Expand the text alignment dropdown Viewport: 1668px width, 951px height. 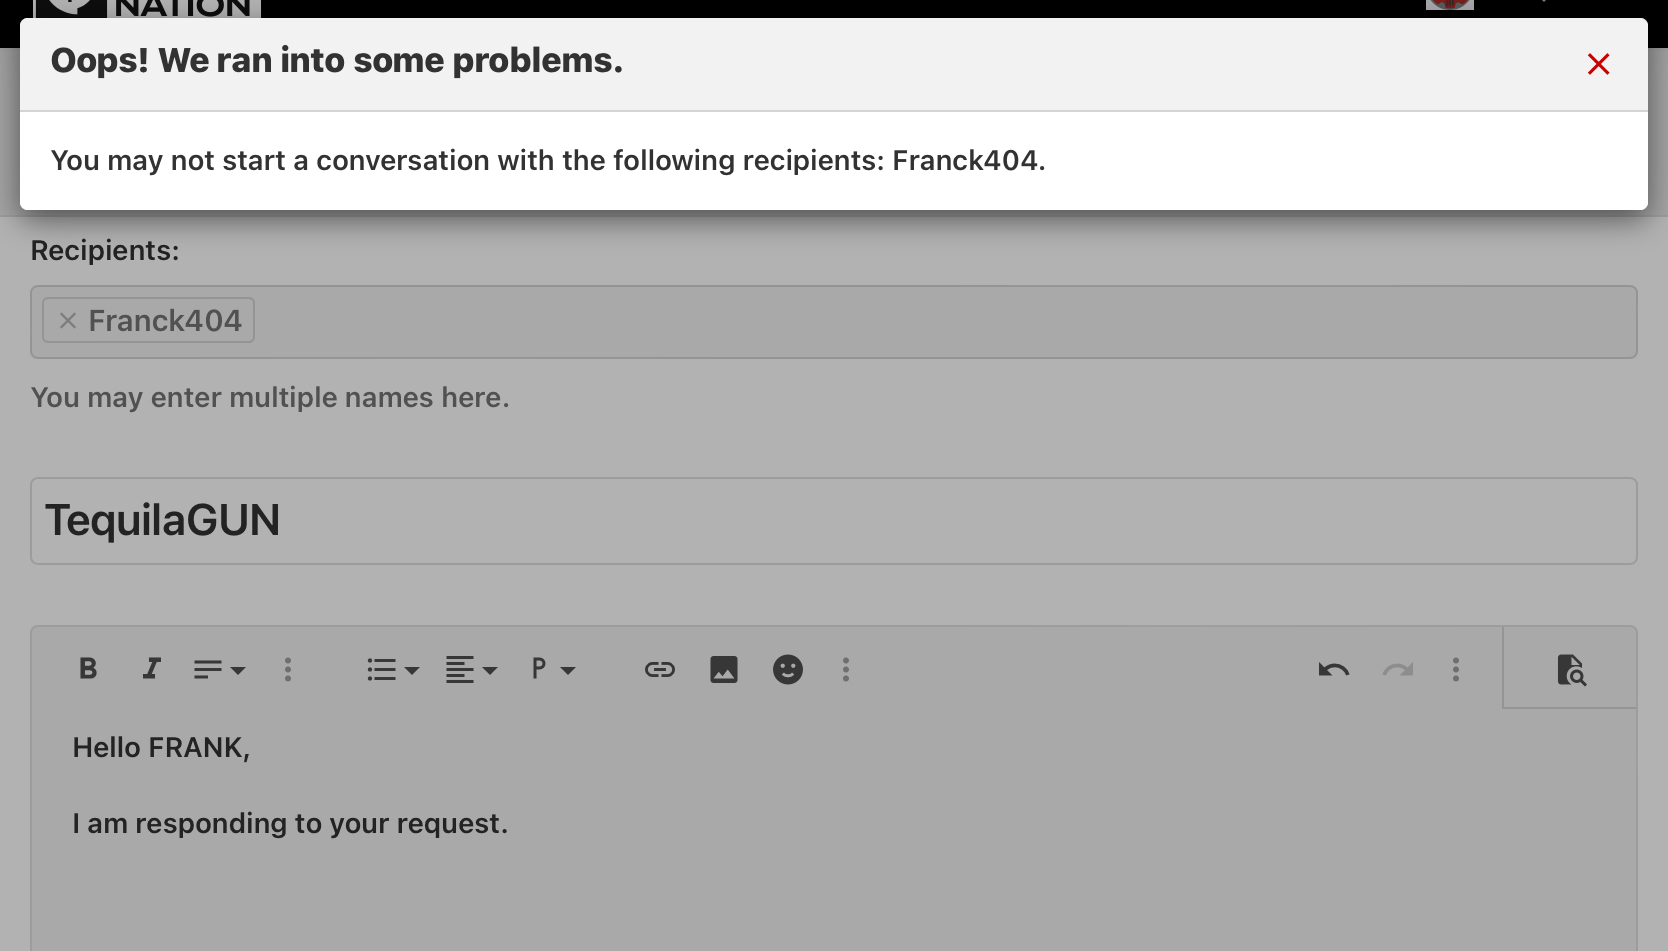tap(471, 669)
